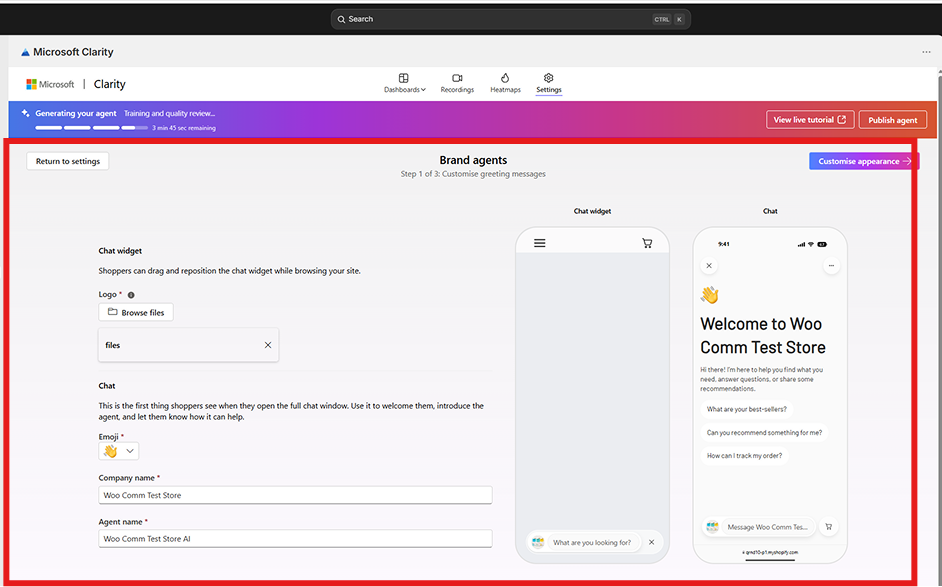This screenshot has width=942, height=587.
Task: Click 'Welcome to Woo Comm Test Store' heading
Action: (x=763, y=336)
